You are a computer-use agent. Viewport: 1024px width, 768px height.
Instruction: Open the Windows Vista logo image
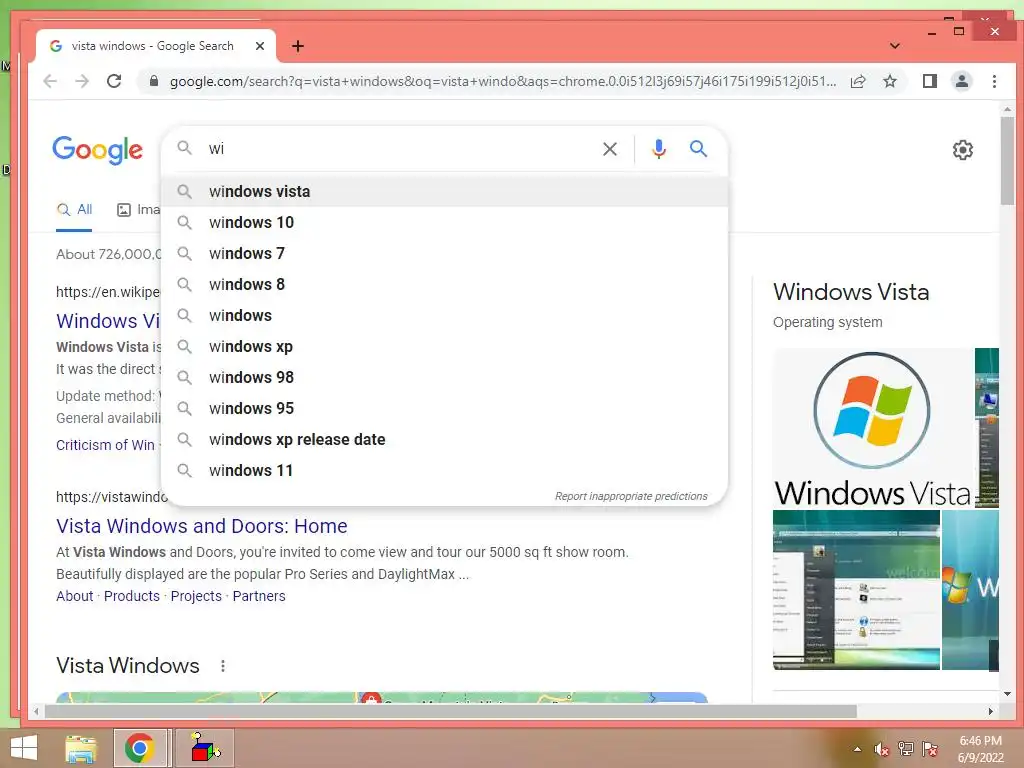point(872,428)
